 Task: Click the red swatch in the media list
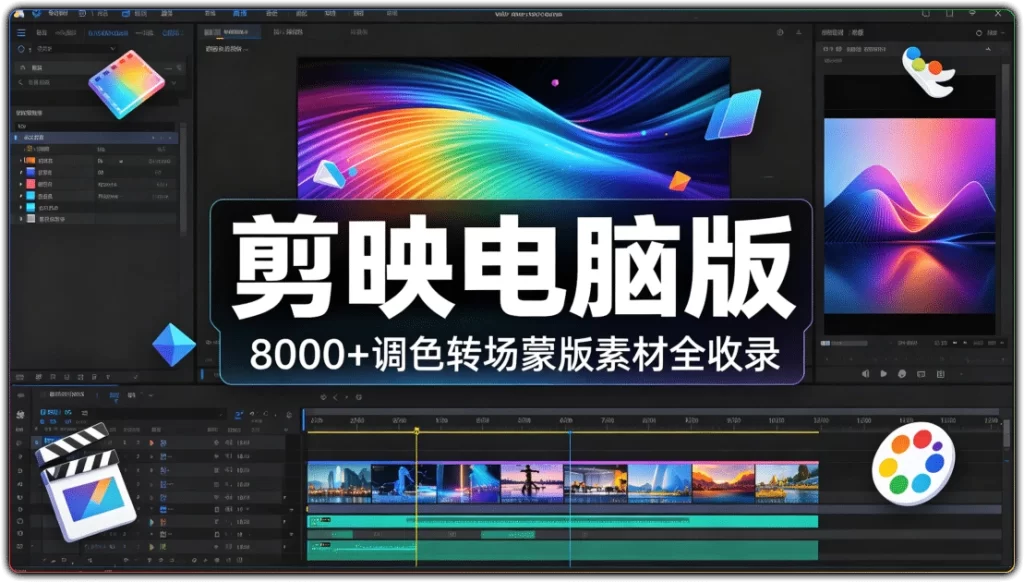(x=30, y=184)
